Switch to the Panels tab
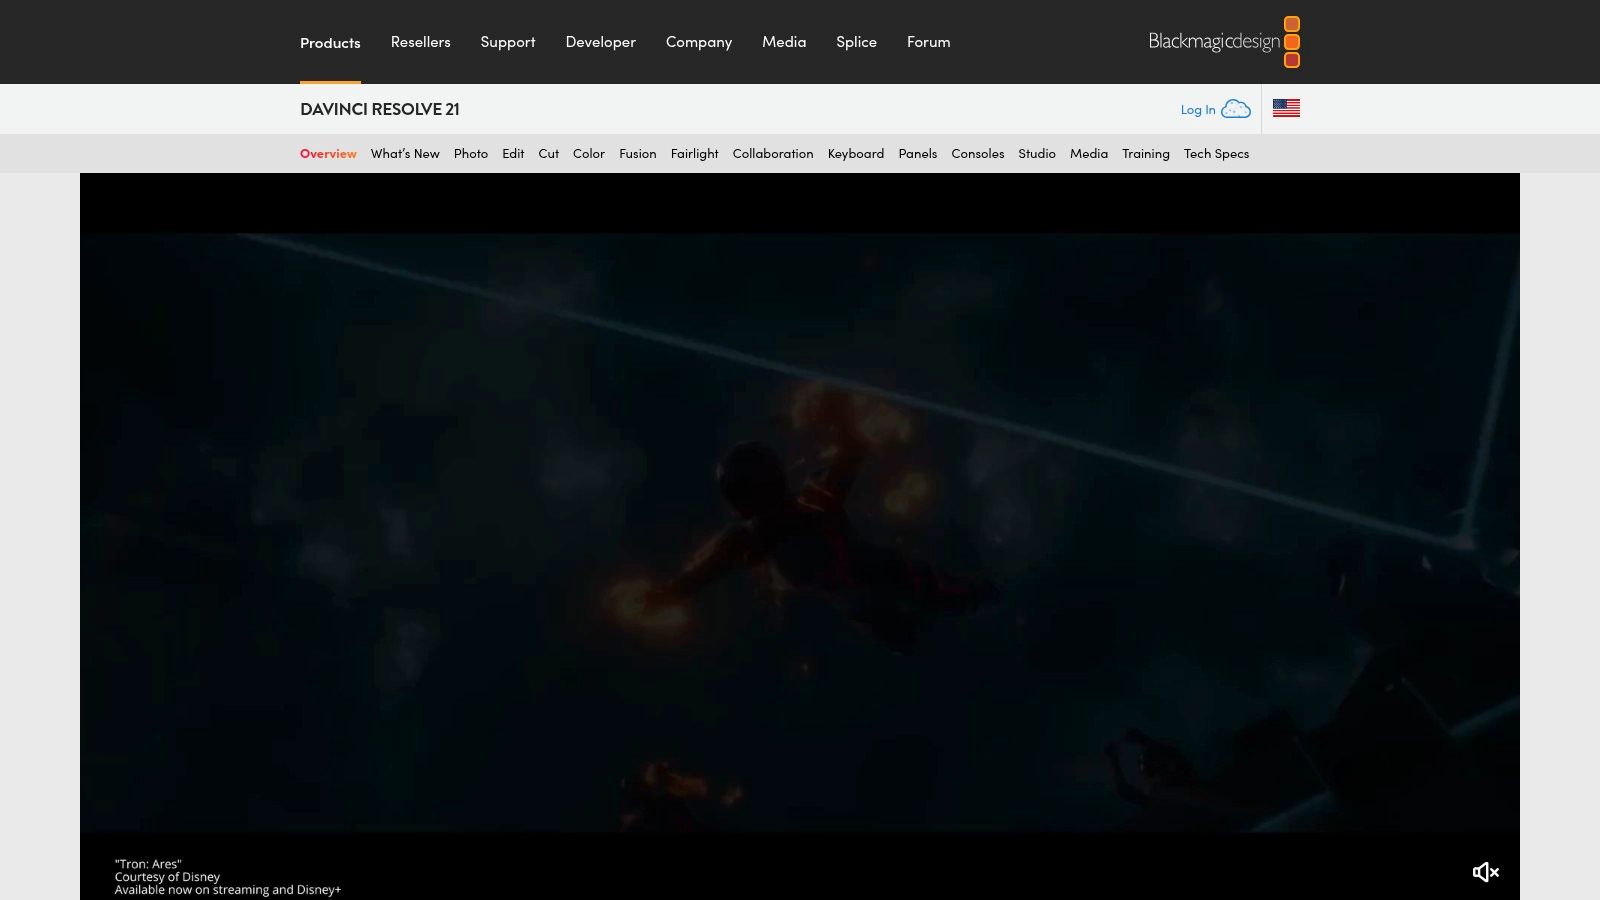 pos(917,154)
